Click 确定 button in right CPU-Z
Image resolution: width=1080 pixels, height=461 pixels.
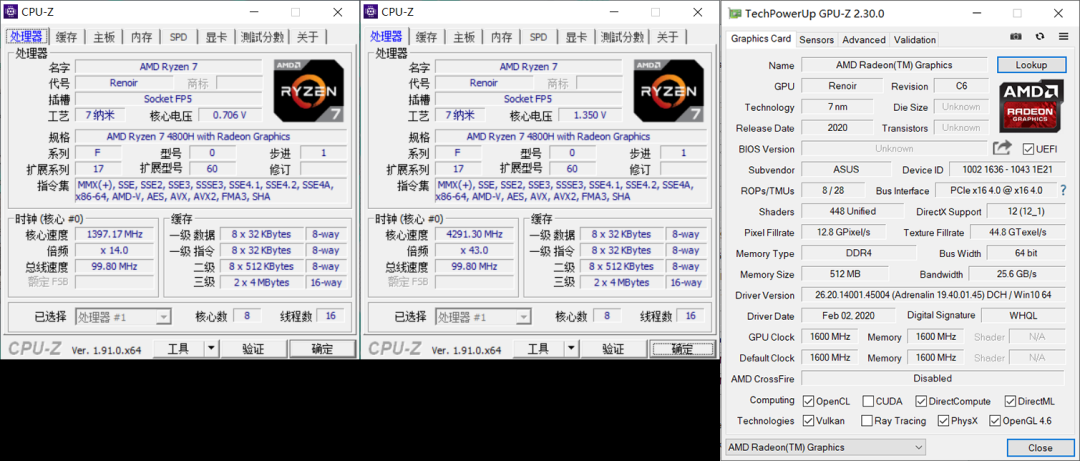click(x=682, y=349)
